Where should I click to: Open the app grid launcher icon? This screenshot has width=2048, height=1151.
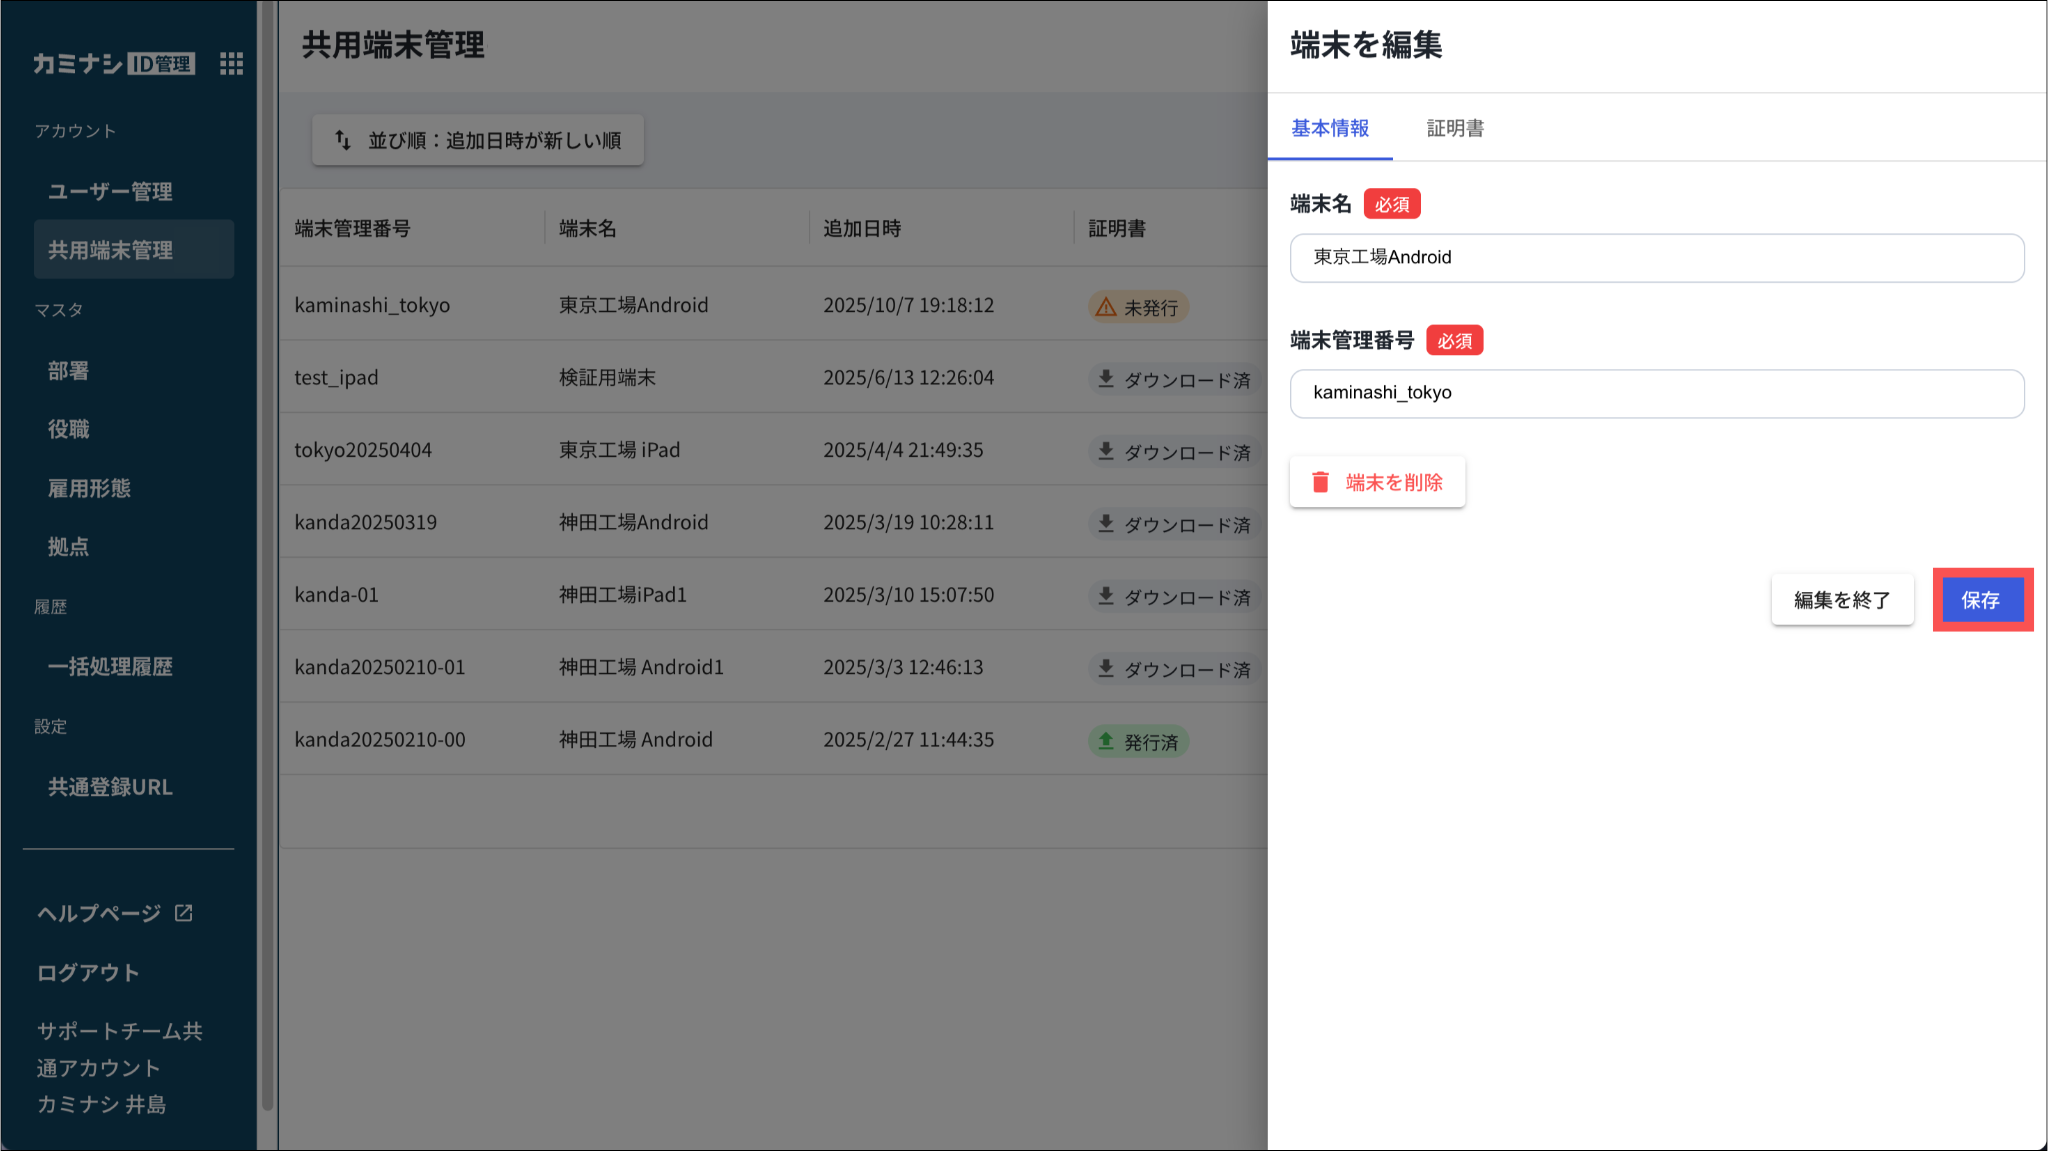(x=231, y=64)
